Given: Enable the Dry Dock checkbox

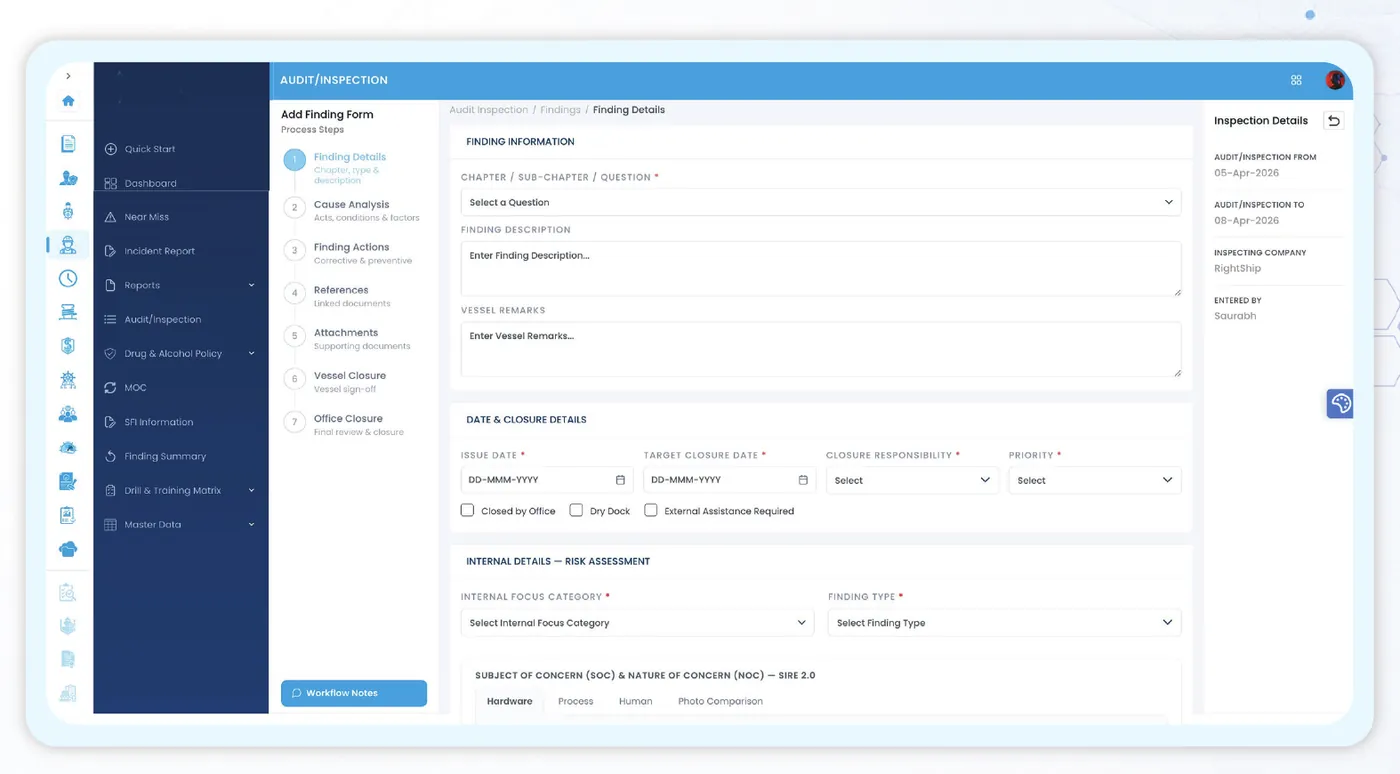Looking at the screenshot, I should tap(576, 510).
